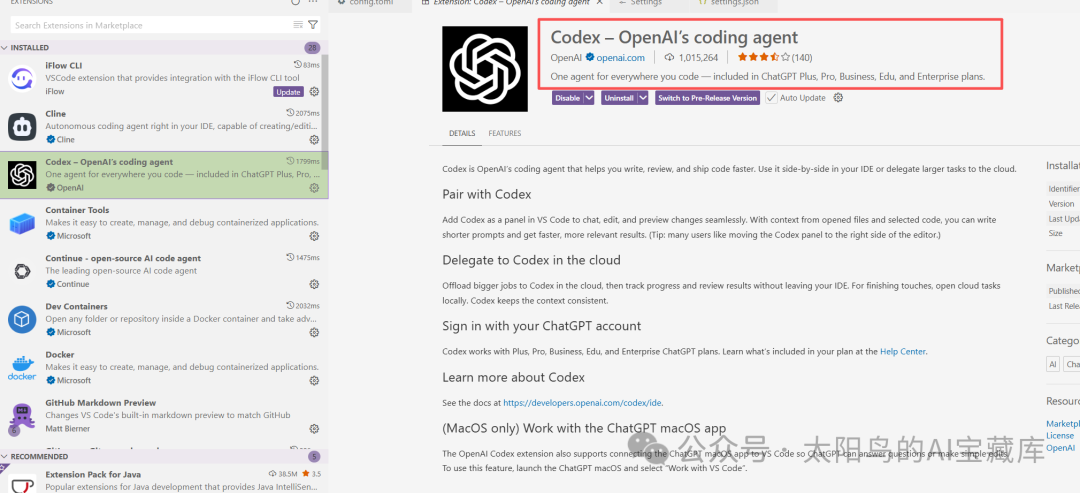
Task: Click the (140) ratings count
Action: [802, 57]
